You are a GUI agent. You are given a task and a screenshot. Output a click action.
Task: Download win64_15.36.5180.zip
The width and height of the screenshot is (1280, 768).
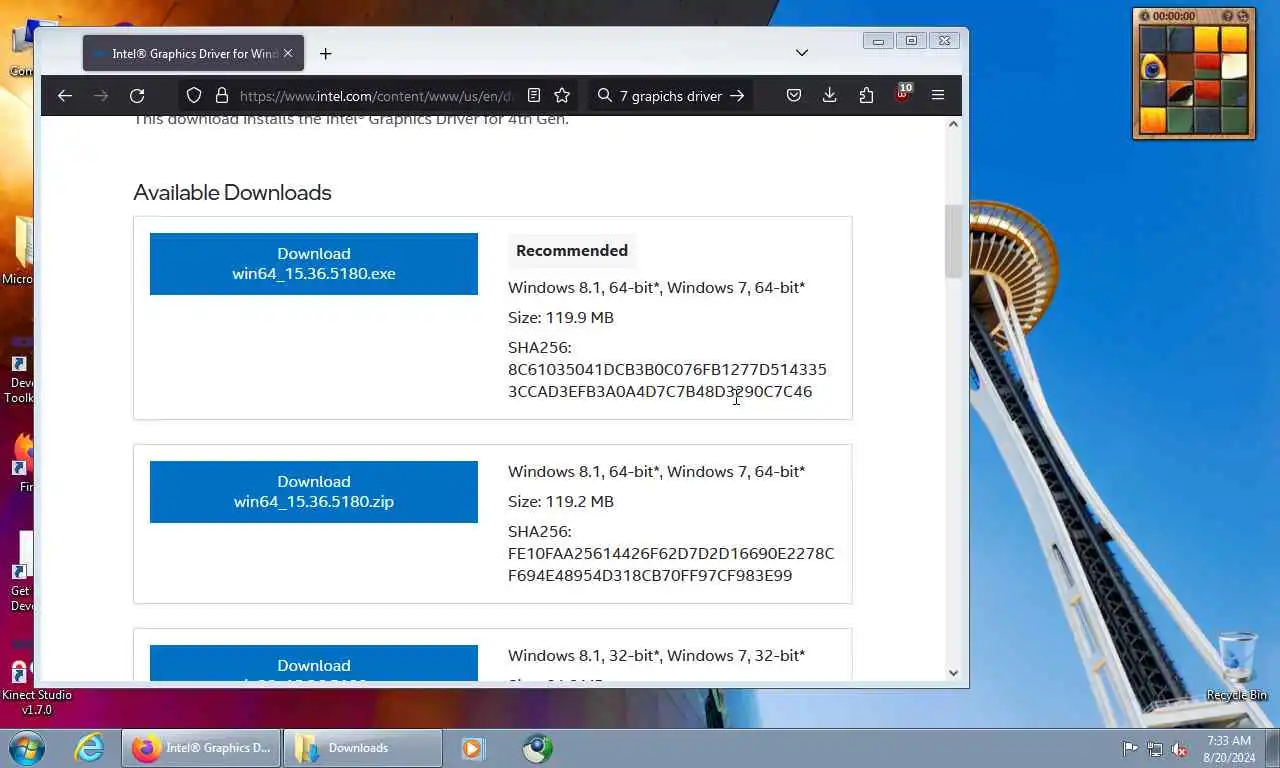[314, 492]
